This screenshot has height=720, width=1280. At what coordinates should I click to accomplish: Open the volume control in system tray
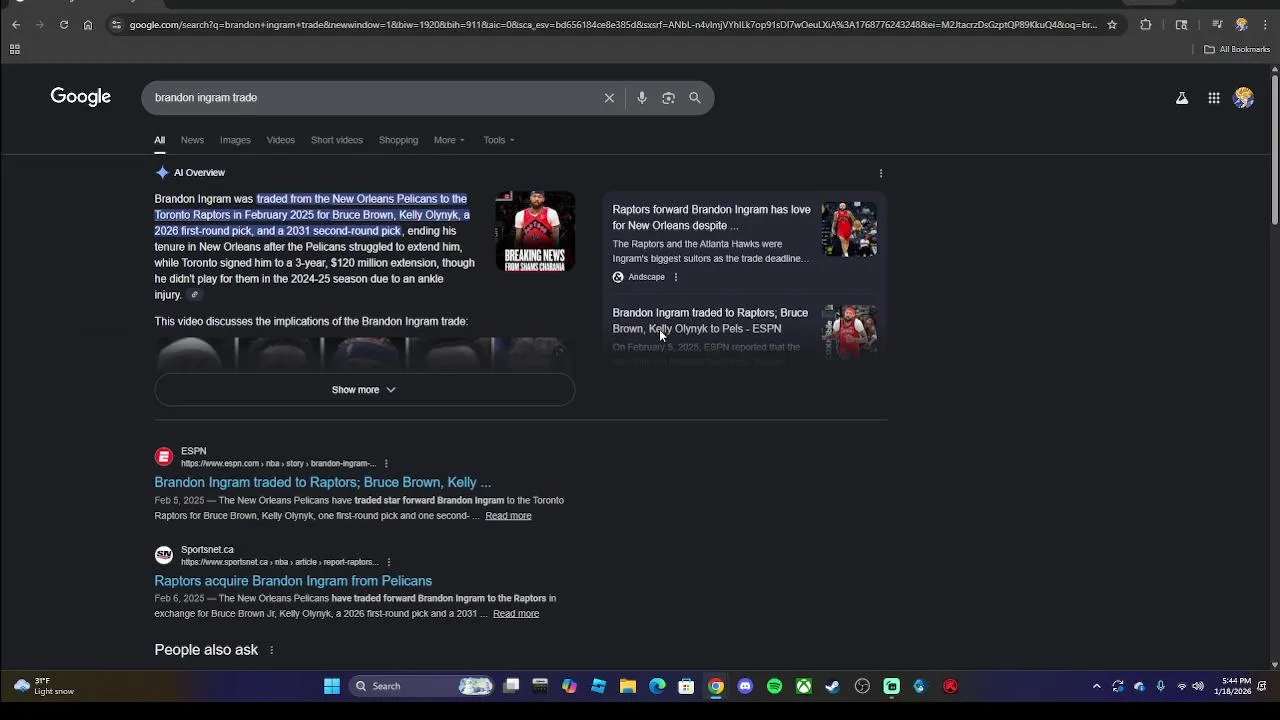[1198, 686]
